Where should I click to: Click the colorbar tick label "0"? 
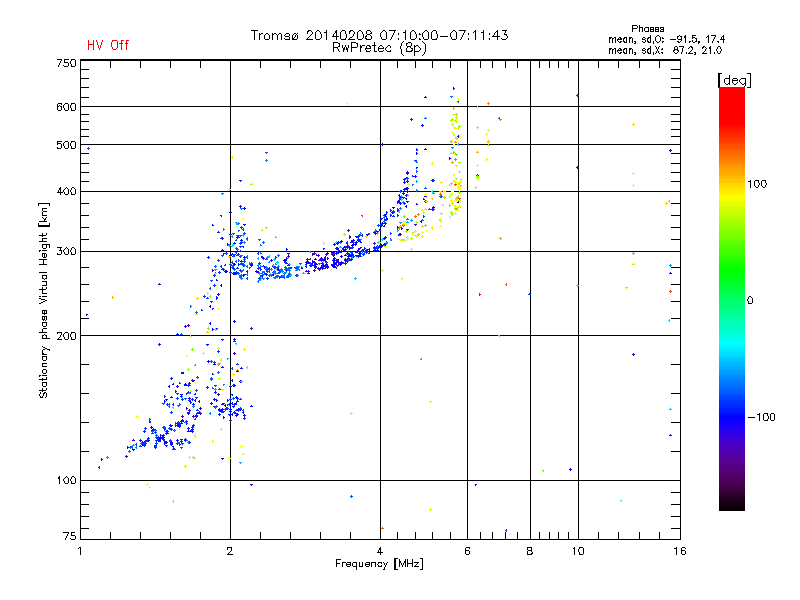[x=750, y=300]
